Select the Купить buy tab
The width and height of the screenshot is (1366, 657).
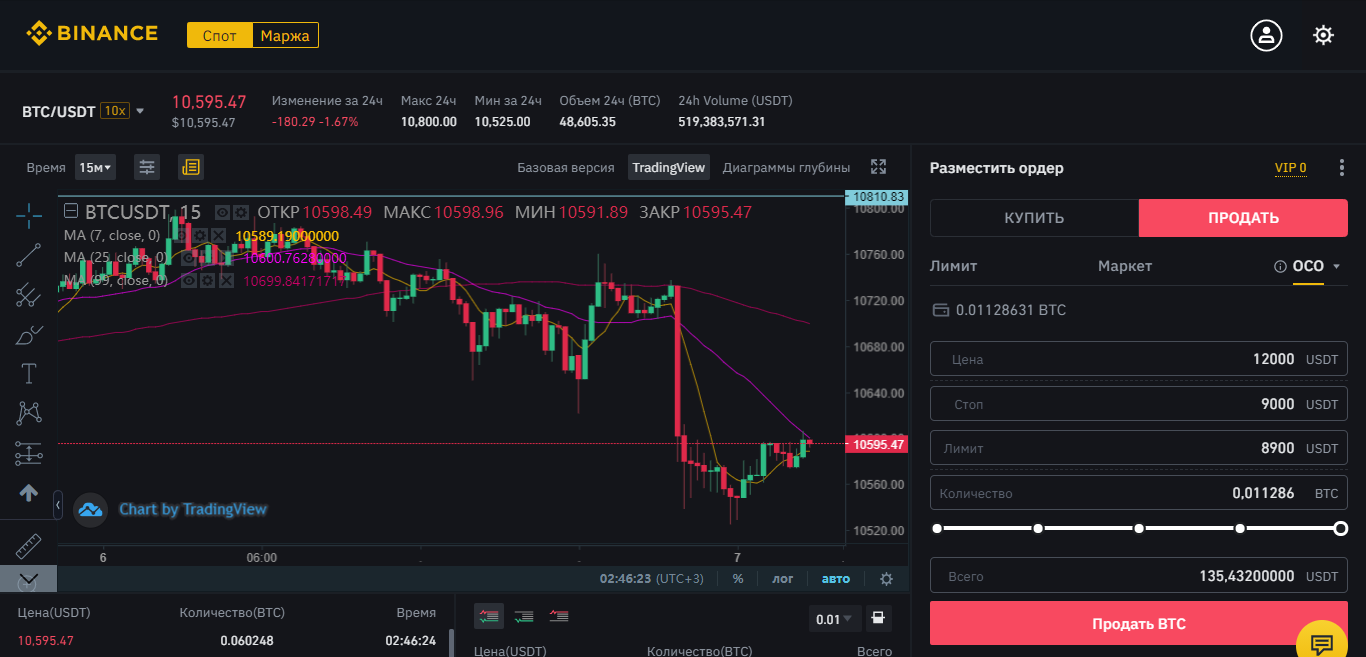point(1034,218)
